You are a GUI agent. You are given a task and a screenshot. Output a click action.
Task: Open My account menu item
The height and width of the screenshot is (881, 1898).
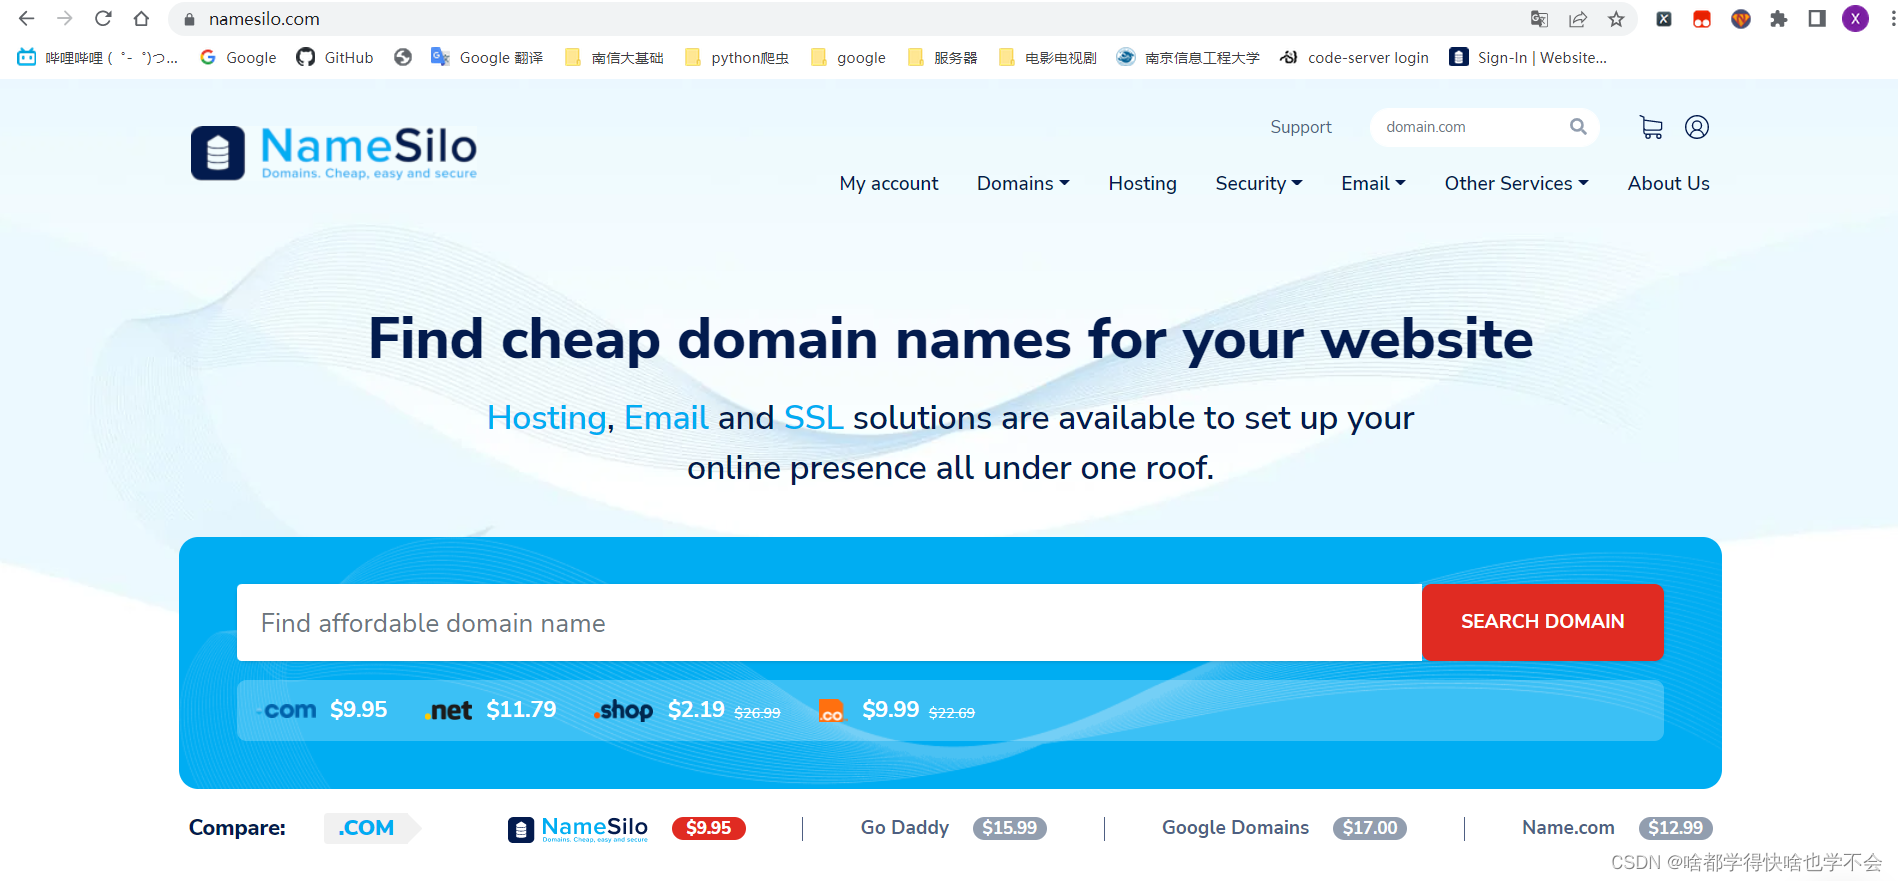pos(889,183)
